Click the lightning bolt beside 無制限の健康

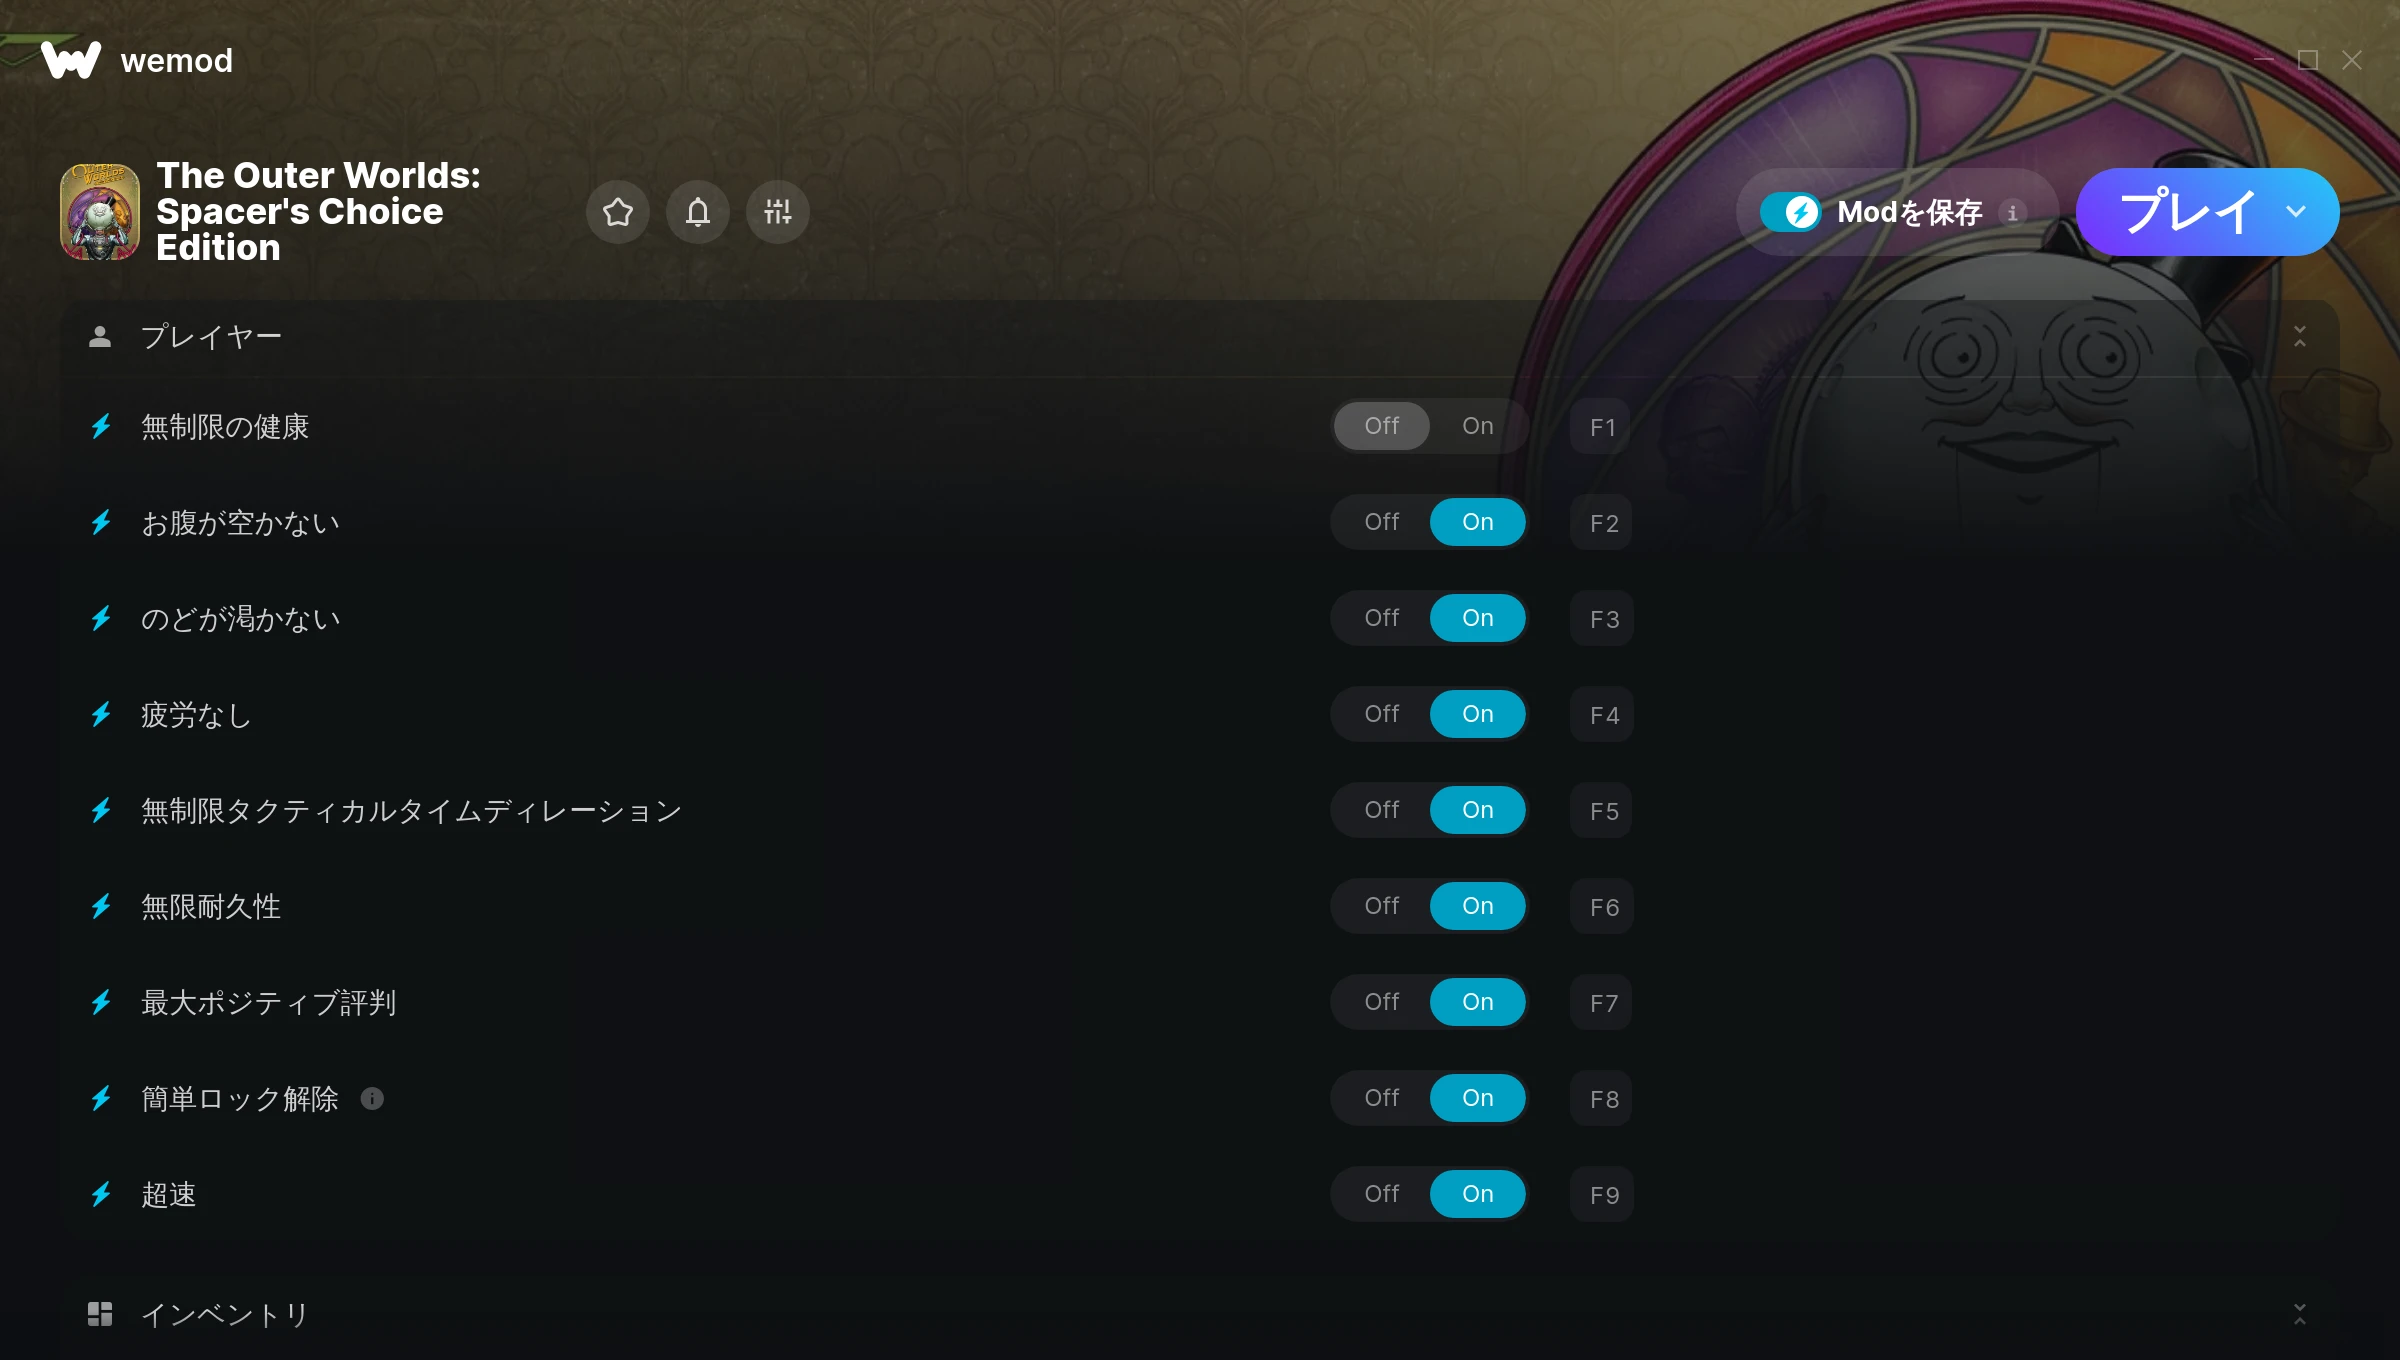click(x=101, y=427)
